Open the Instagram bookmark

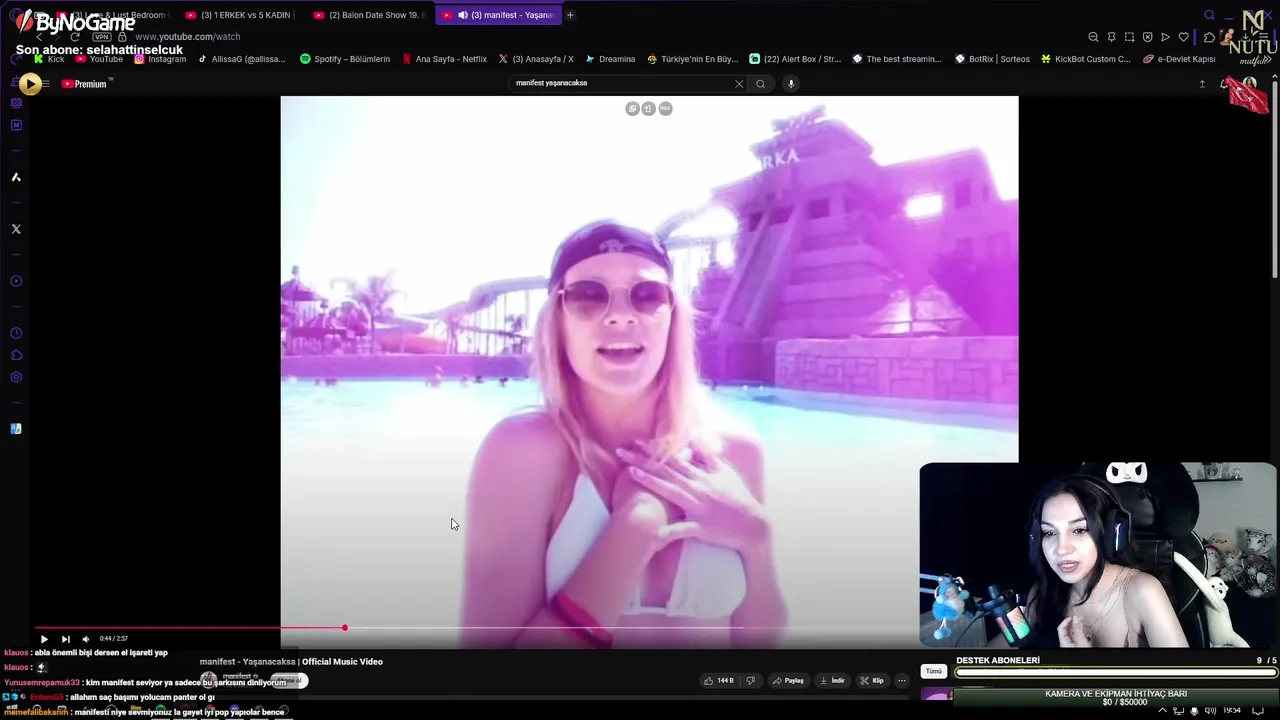pos(160,59)
